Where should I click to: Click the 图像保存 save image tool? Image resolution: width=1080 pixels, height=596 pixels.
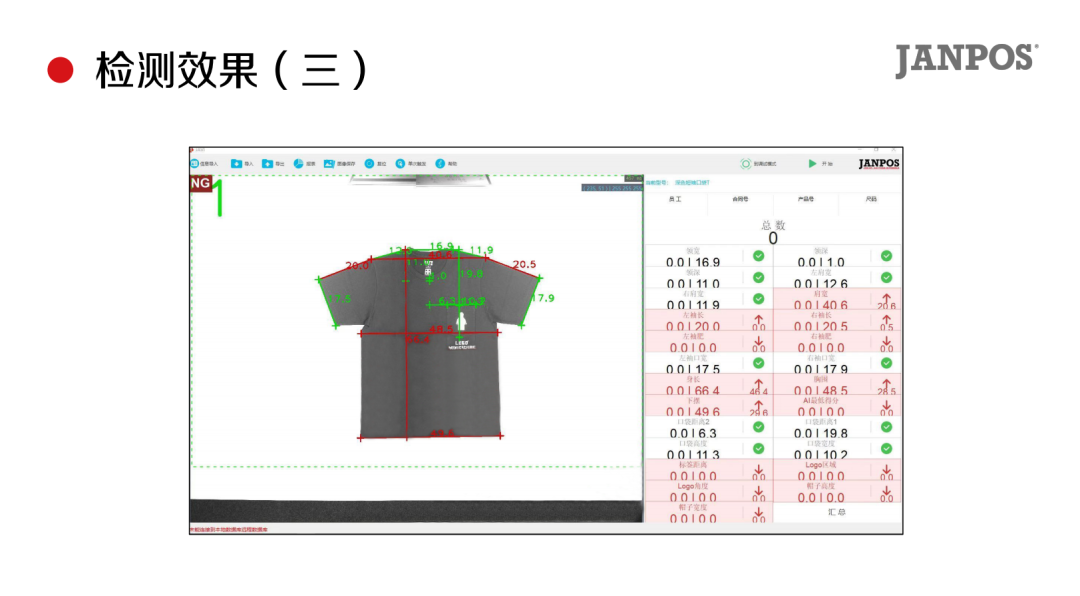coord(340,164)
